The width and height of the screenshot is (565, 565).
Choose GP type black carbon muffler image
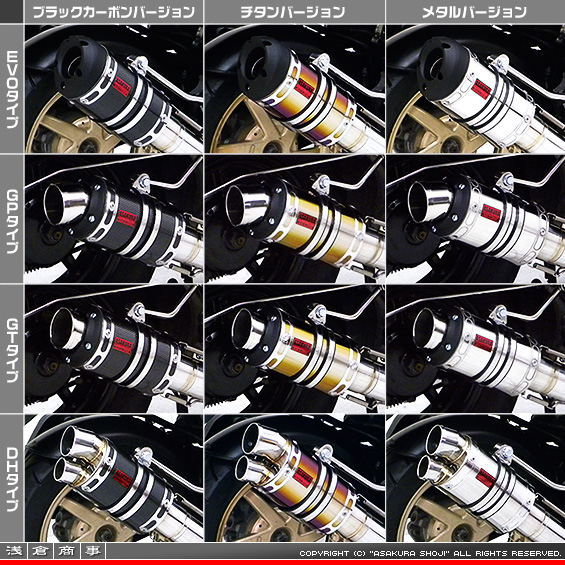coord(114,219)
